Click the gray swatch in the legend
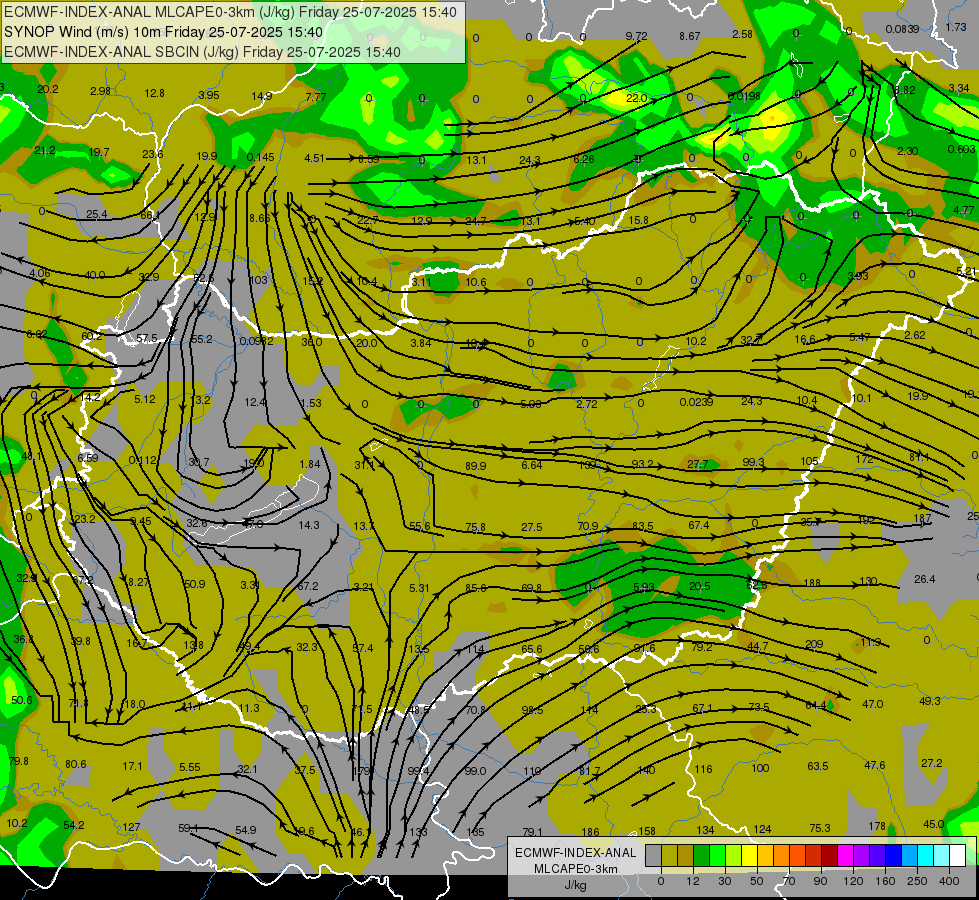 (x=653, y=855)
